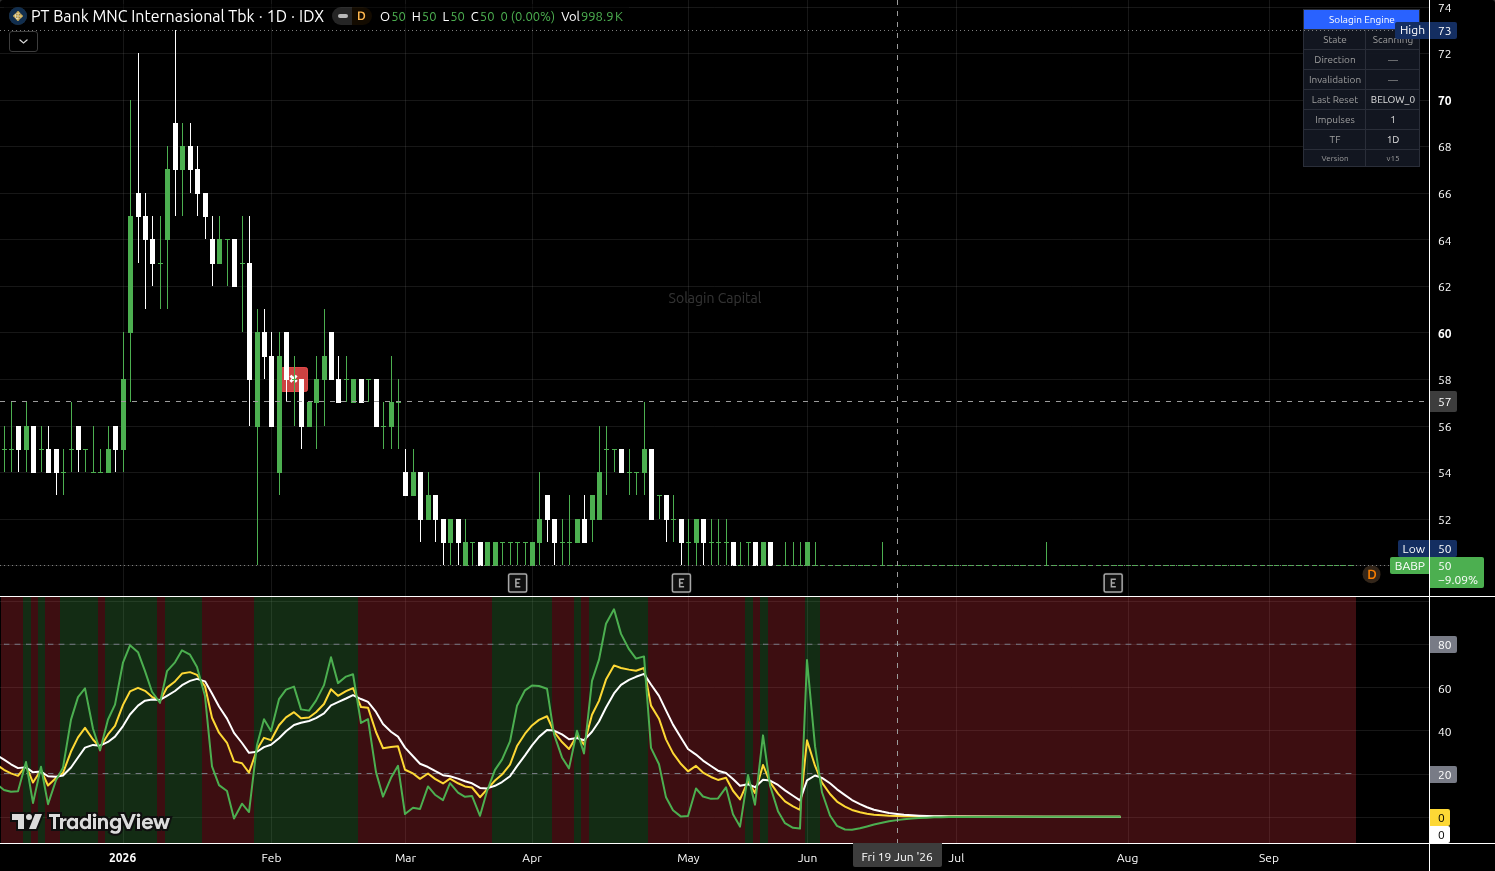Click the Sep label on time axis
Viewport: 1495px width, 871px height.
click(1268, 858)
